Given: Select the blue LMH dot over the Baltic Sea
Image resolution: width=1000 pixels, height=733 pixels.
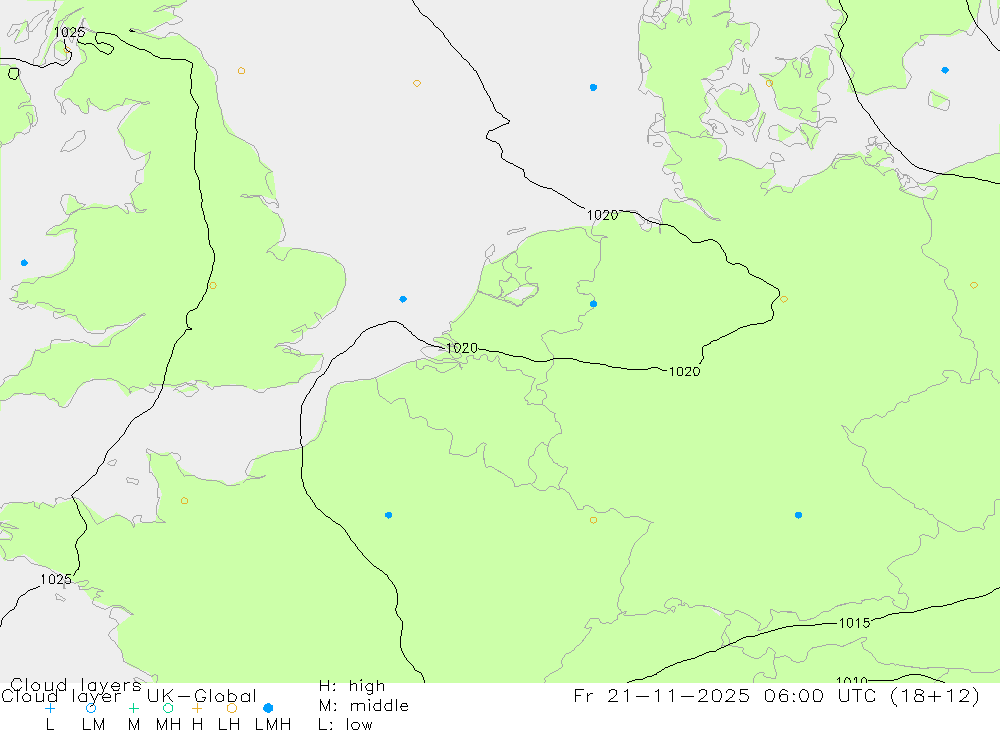Looking at the screenshot, I should click(945, 70).
